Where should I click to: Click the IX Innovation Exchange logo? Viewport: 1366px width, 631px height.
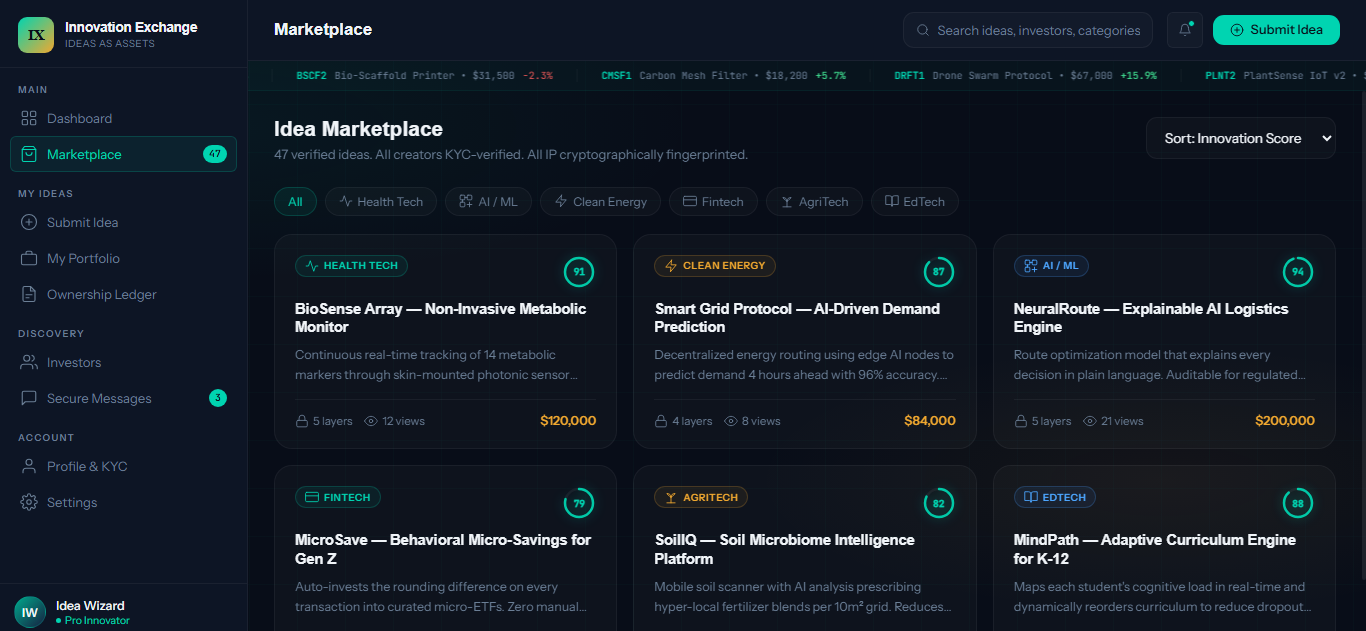(36, 34)
